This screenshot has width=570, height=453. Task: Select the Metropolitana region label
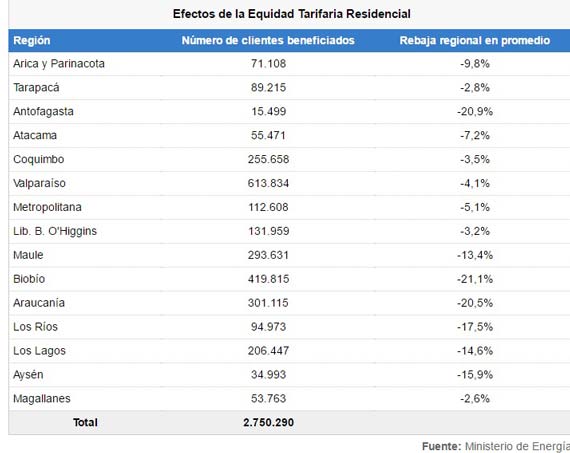[x=47, y=207]
